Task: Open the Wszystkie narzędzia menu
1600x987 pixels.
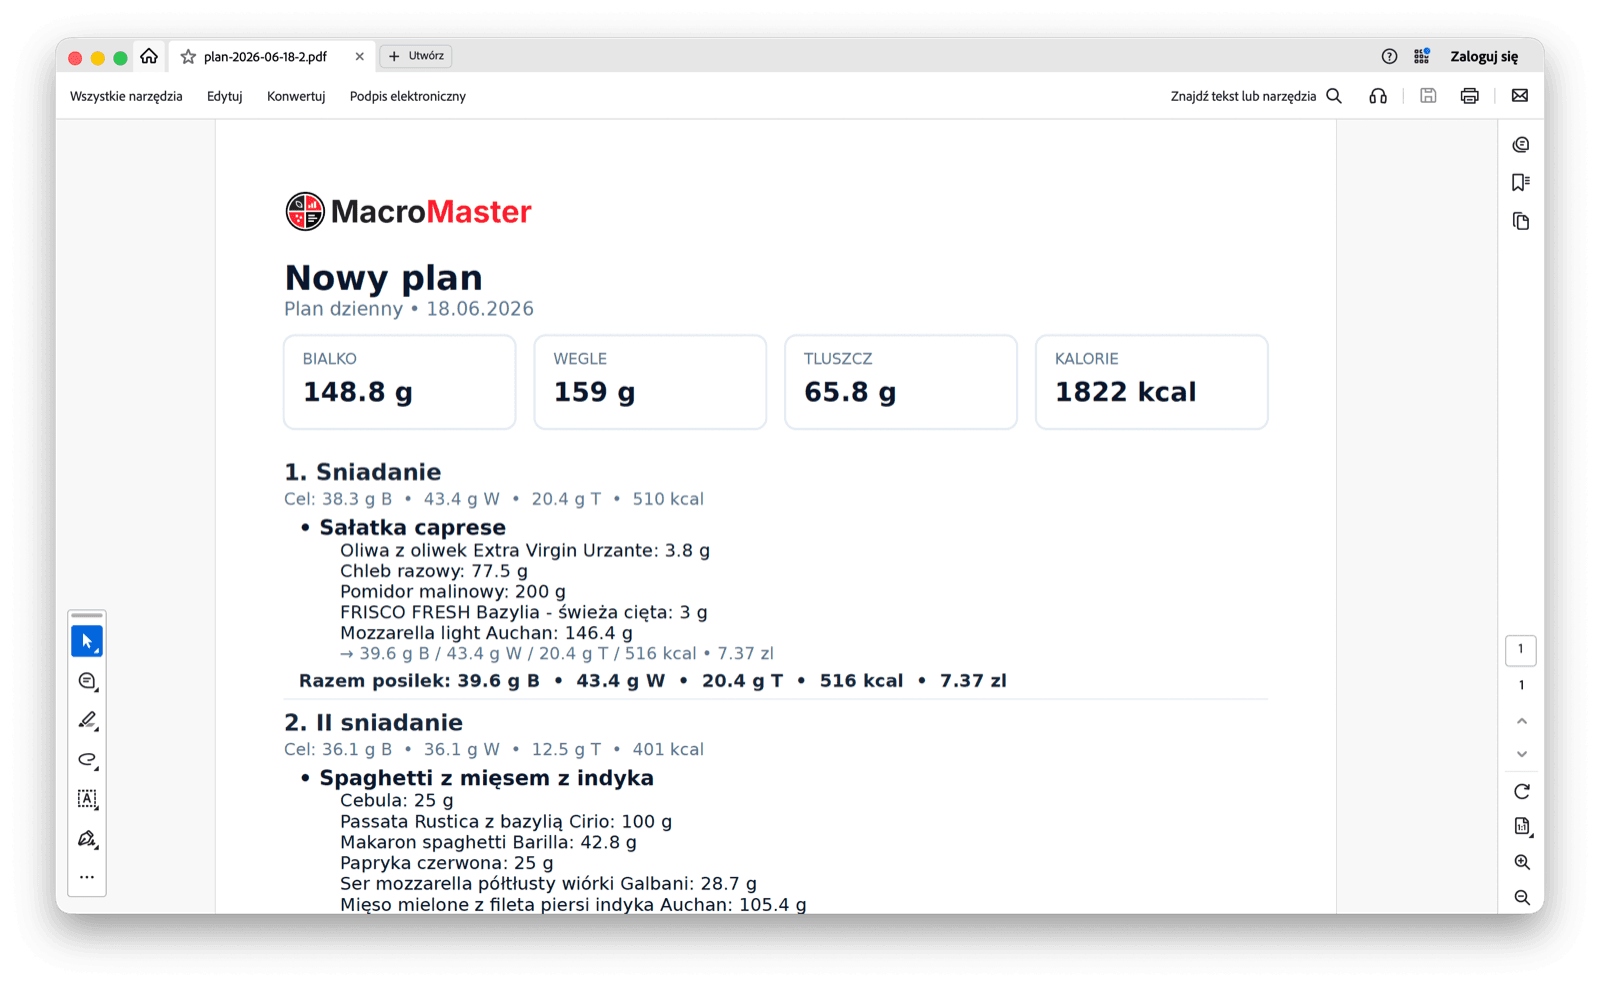Action: [x=126, y=97]
